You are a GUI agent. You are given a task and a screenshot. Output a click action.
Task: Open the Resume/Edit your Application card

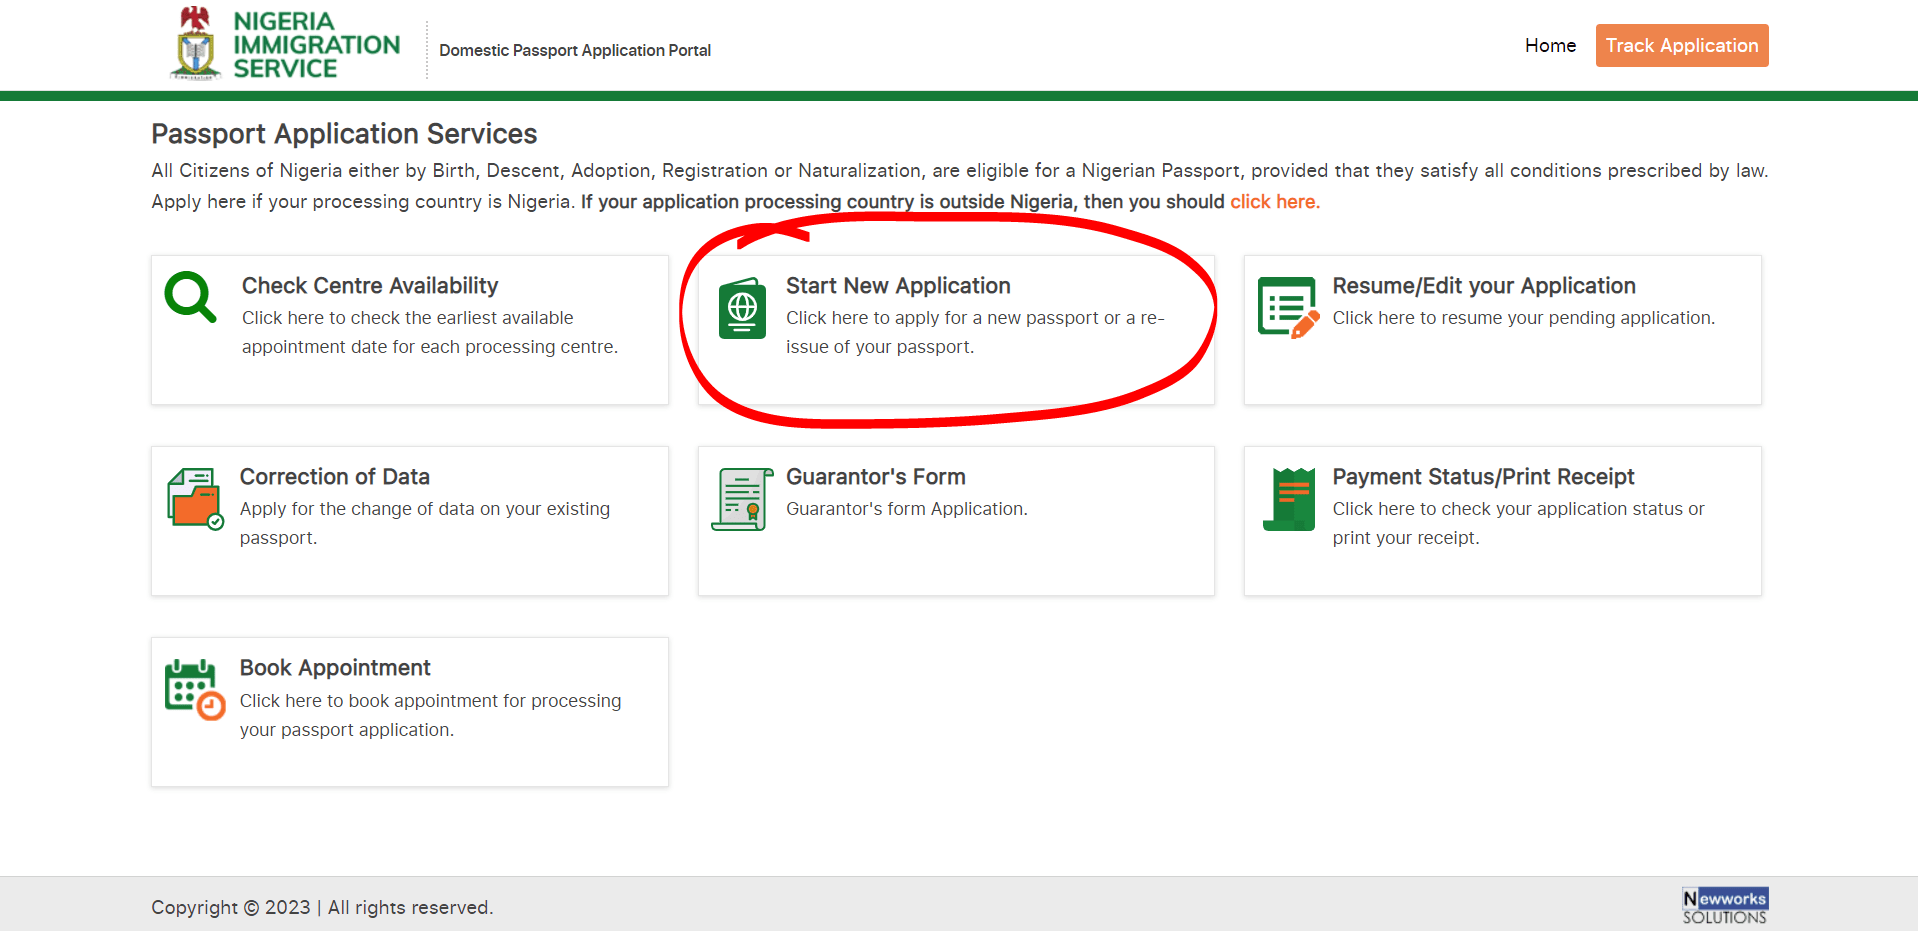[1502, 330]
